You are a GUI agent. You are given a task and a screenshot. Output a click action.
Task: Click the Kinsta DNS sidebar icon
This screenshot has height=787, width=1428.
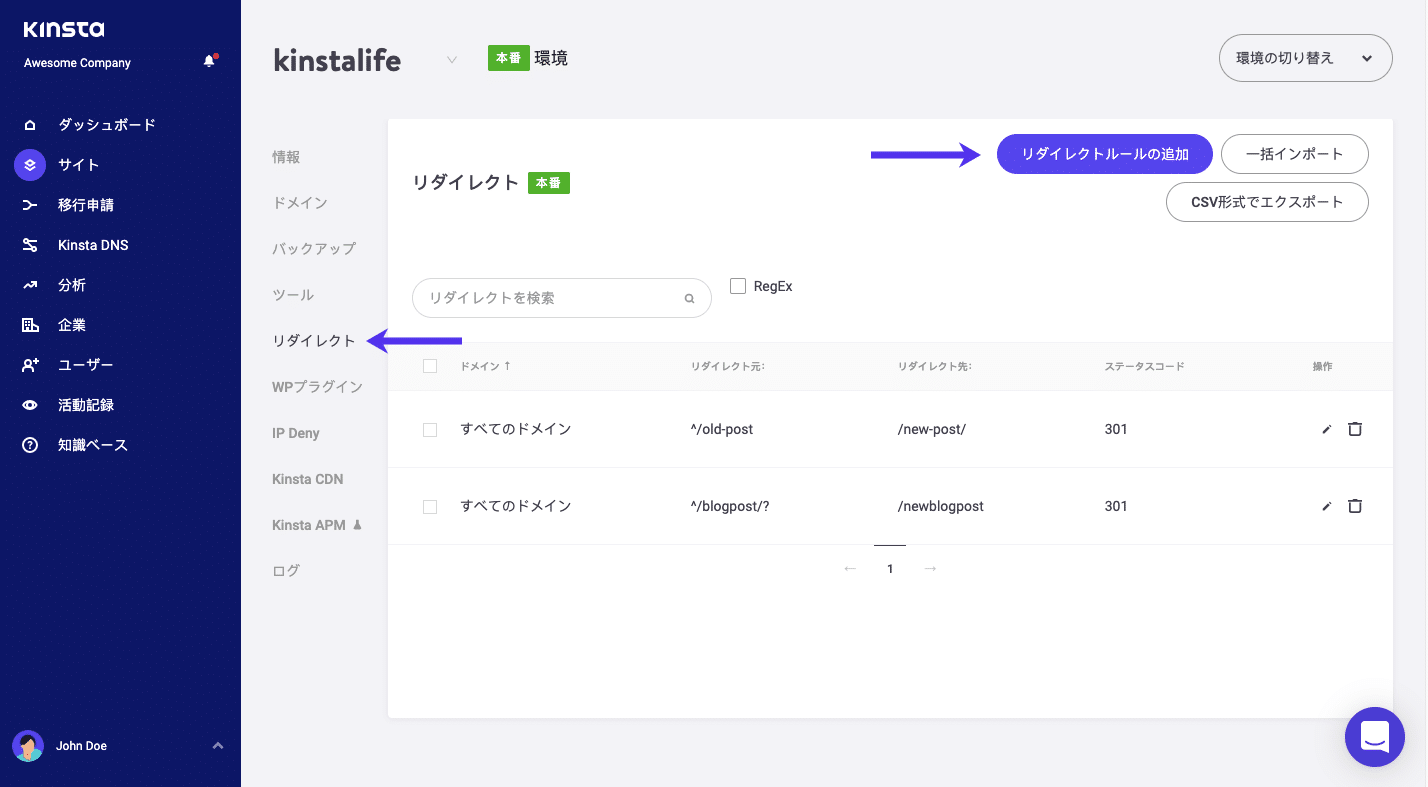click(x=28, y=244)
